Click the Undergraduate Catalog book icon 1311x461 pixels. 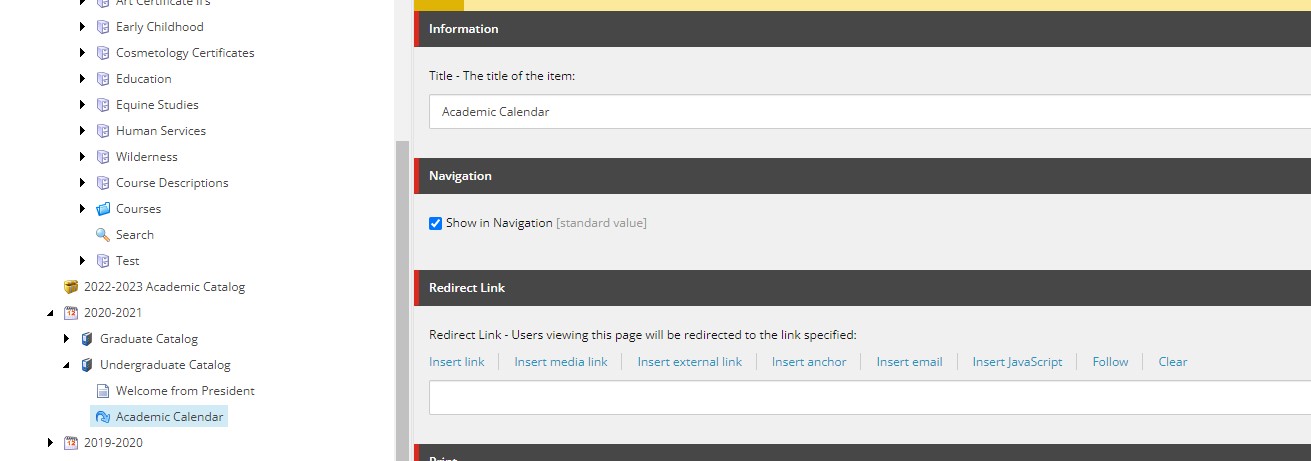[x=86, y=365]
